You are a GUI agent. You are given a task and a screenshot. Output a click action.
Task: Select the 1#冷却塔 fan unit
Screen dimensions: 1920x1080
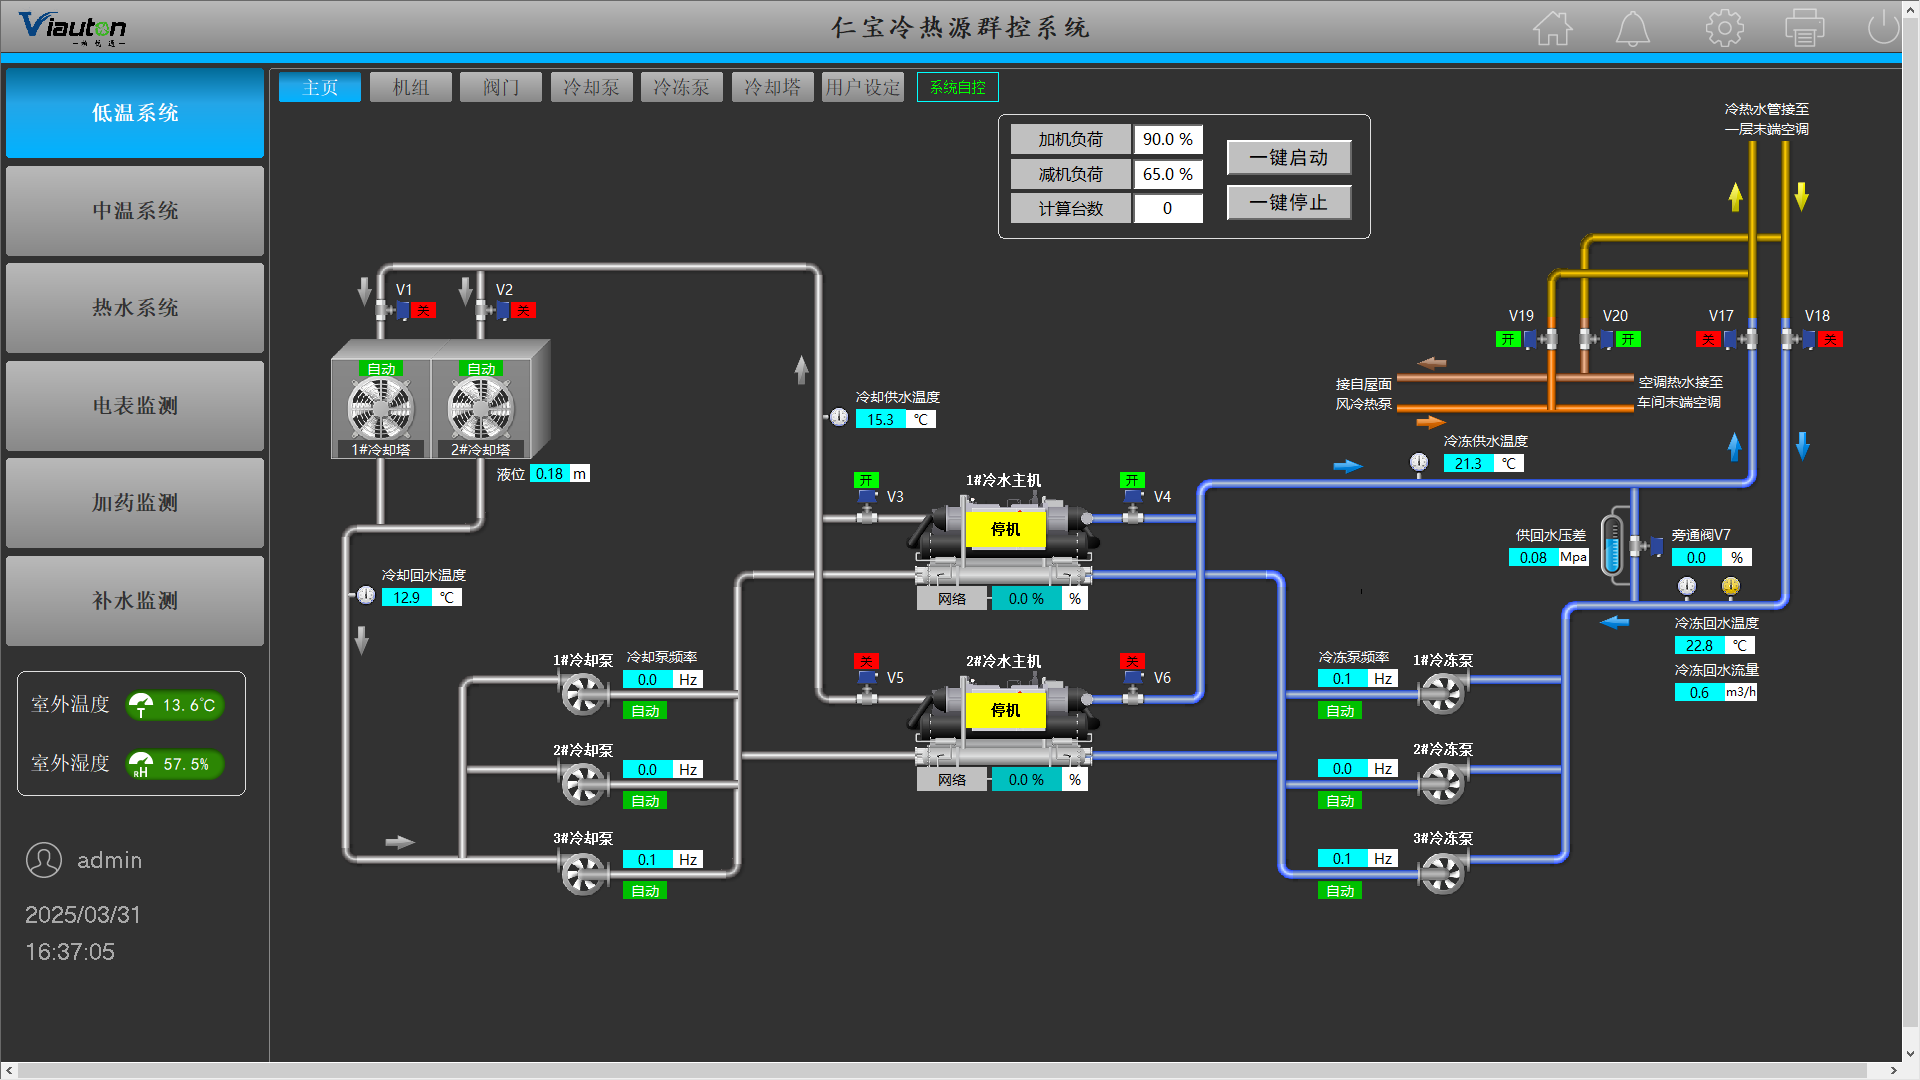pos(381,407)
